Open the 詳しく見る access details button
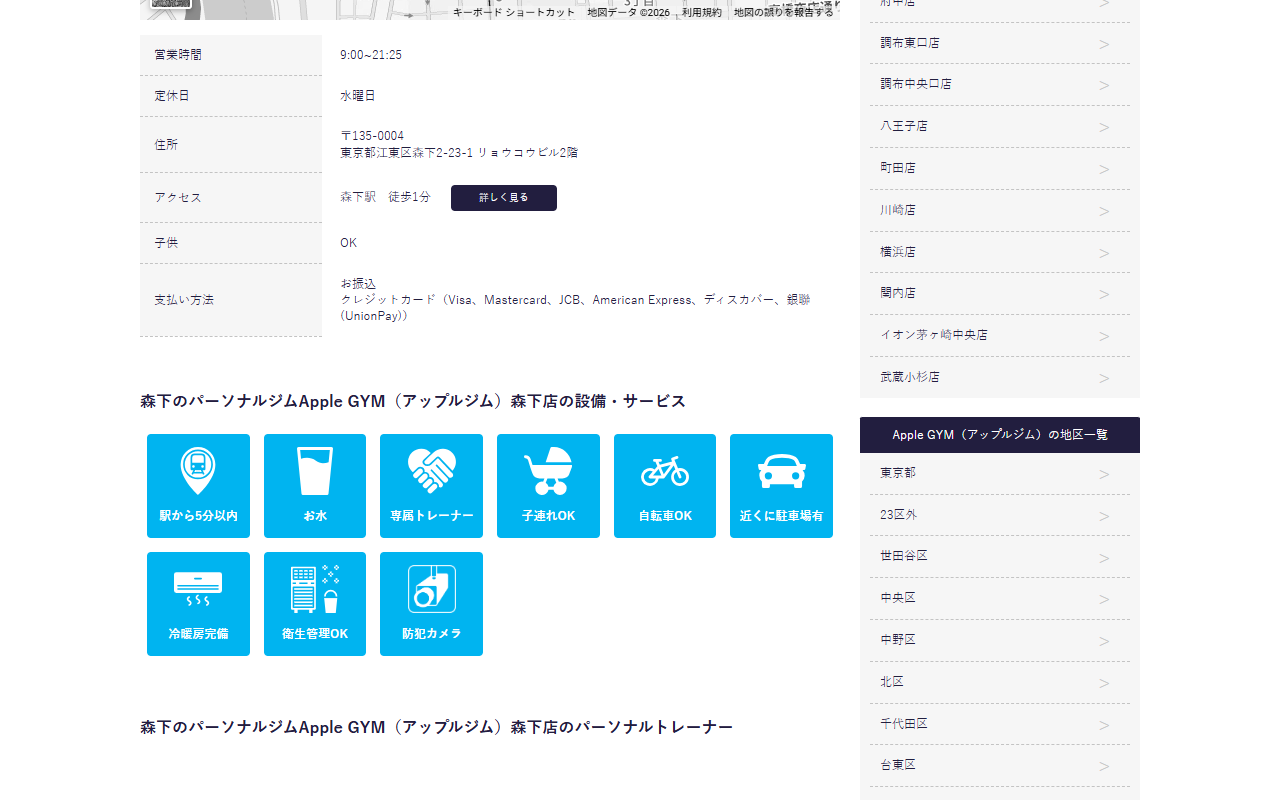The height and width of the screenshot is (800, 1280). point(504,198)
